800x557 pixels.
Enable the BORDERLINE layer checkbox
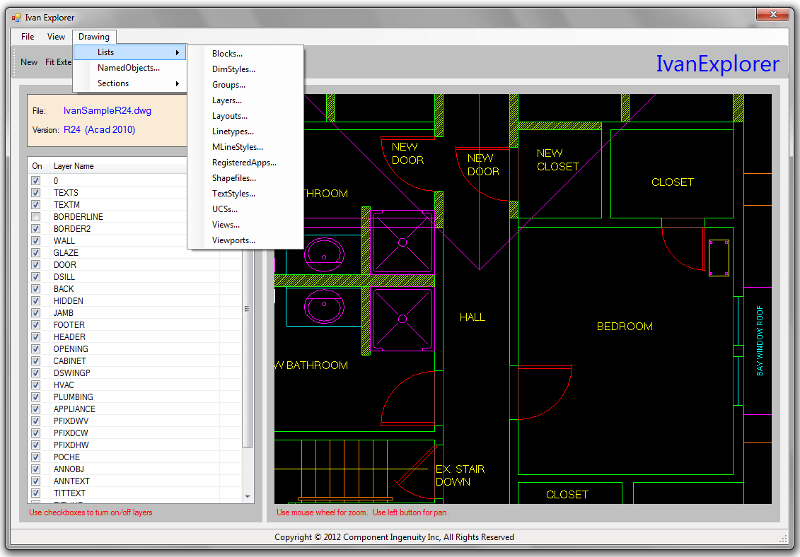36,217
